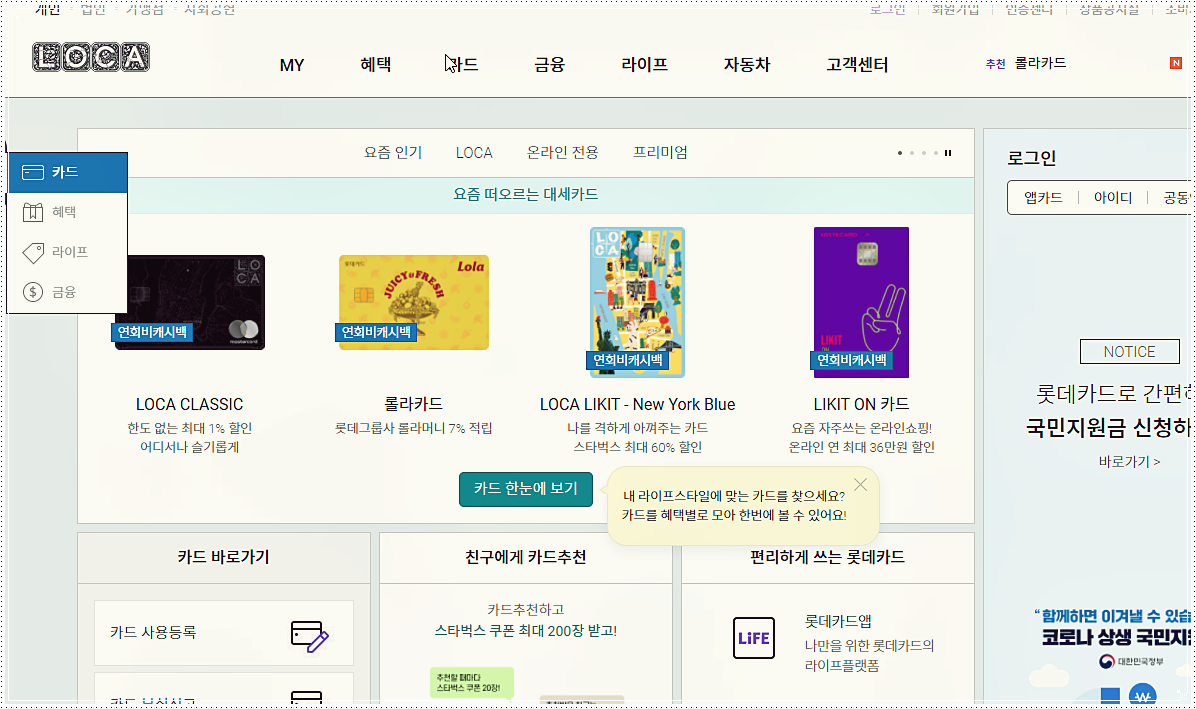Click the red N icon at top right

pyautogui.click(x=1175, y=63)
